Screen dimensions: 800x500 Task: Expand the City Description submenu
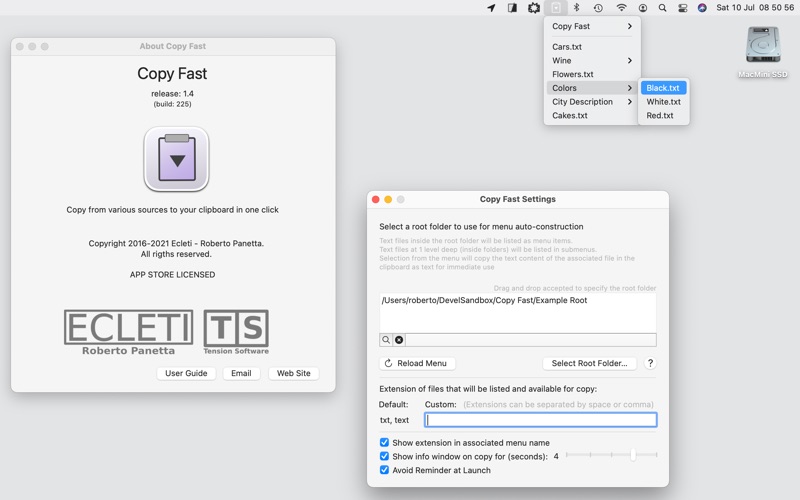click(592, 102)
